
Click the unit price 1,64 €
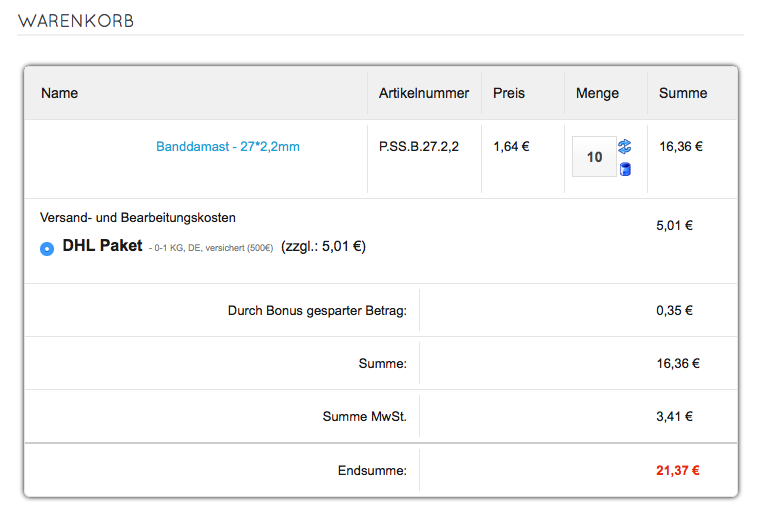(511, 146)
